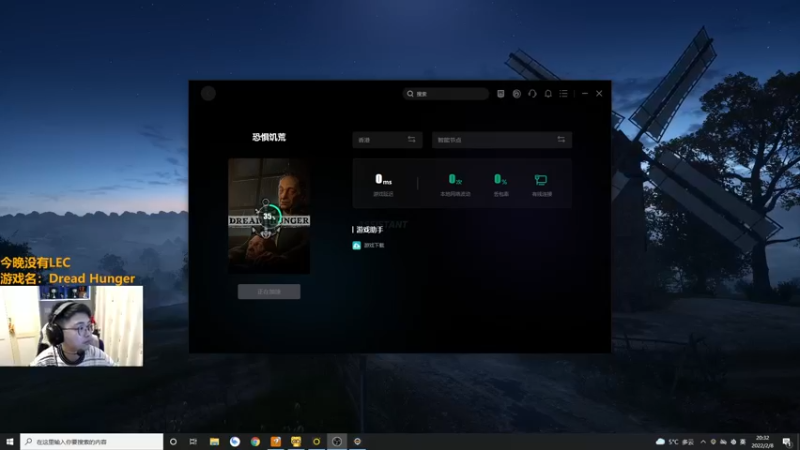Open File Explorer from the taskbar

[214, 441]
